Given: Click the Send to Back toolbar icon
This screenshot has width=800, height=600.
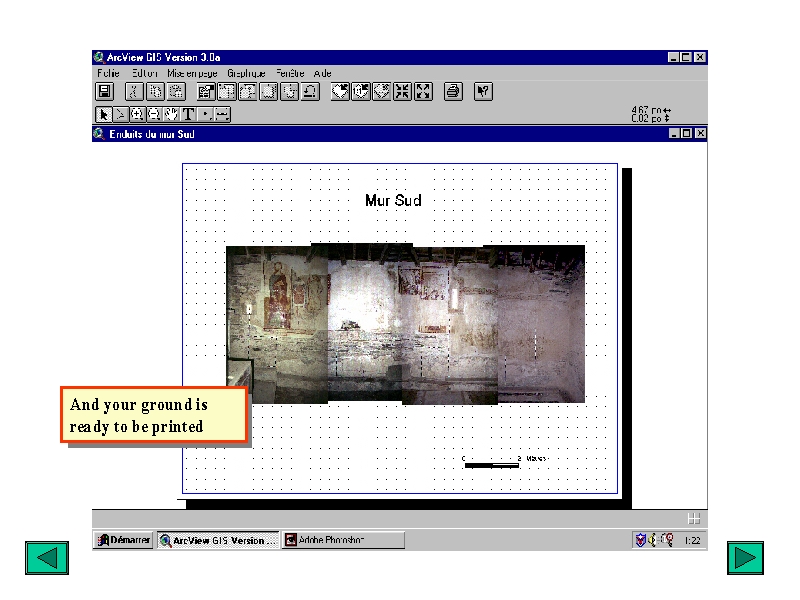Looking at the screenshot, I should click(248, 92).
